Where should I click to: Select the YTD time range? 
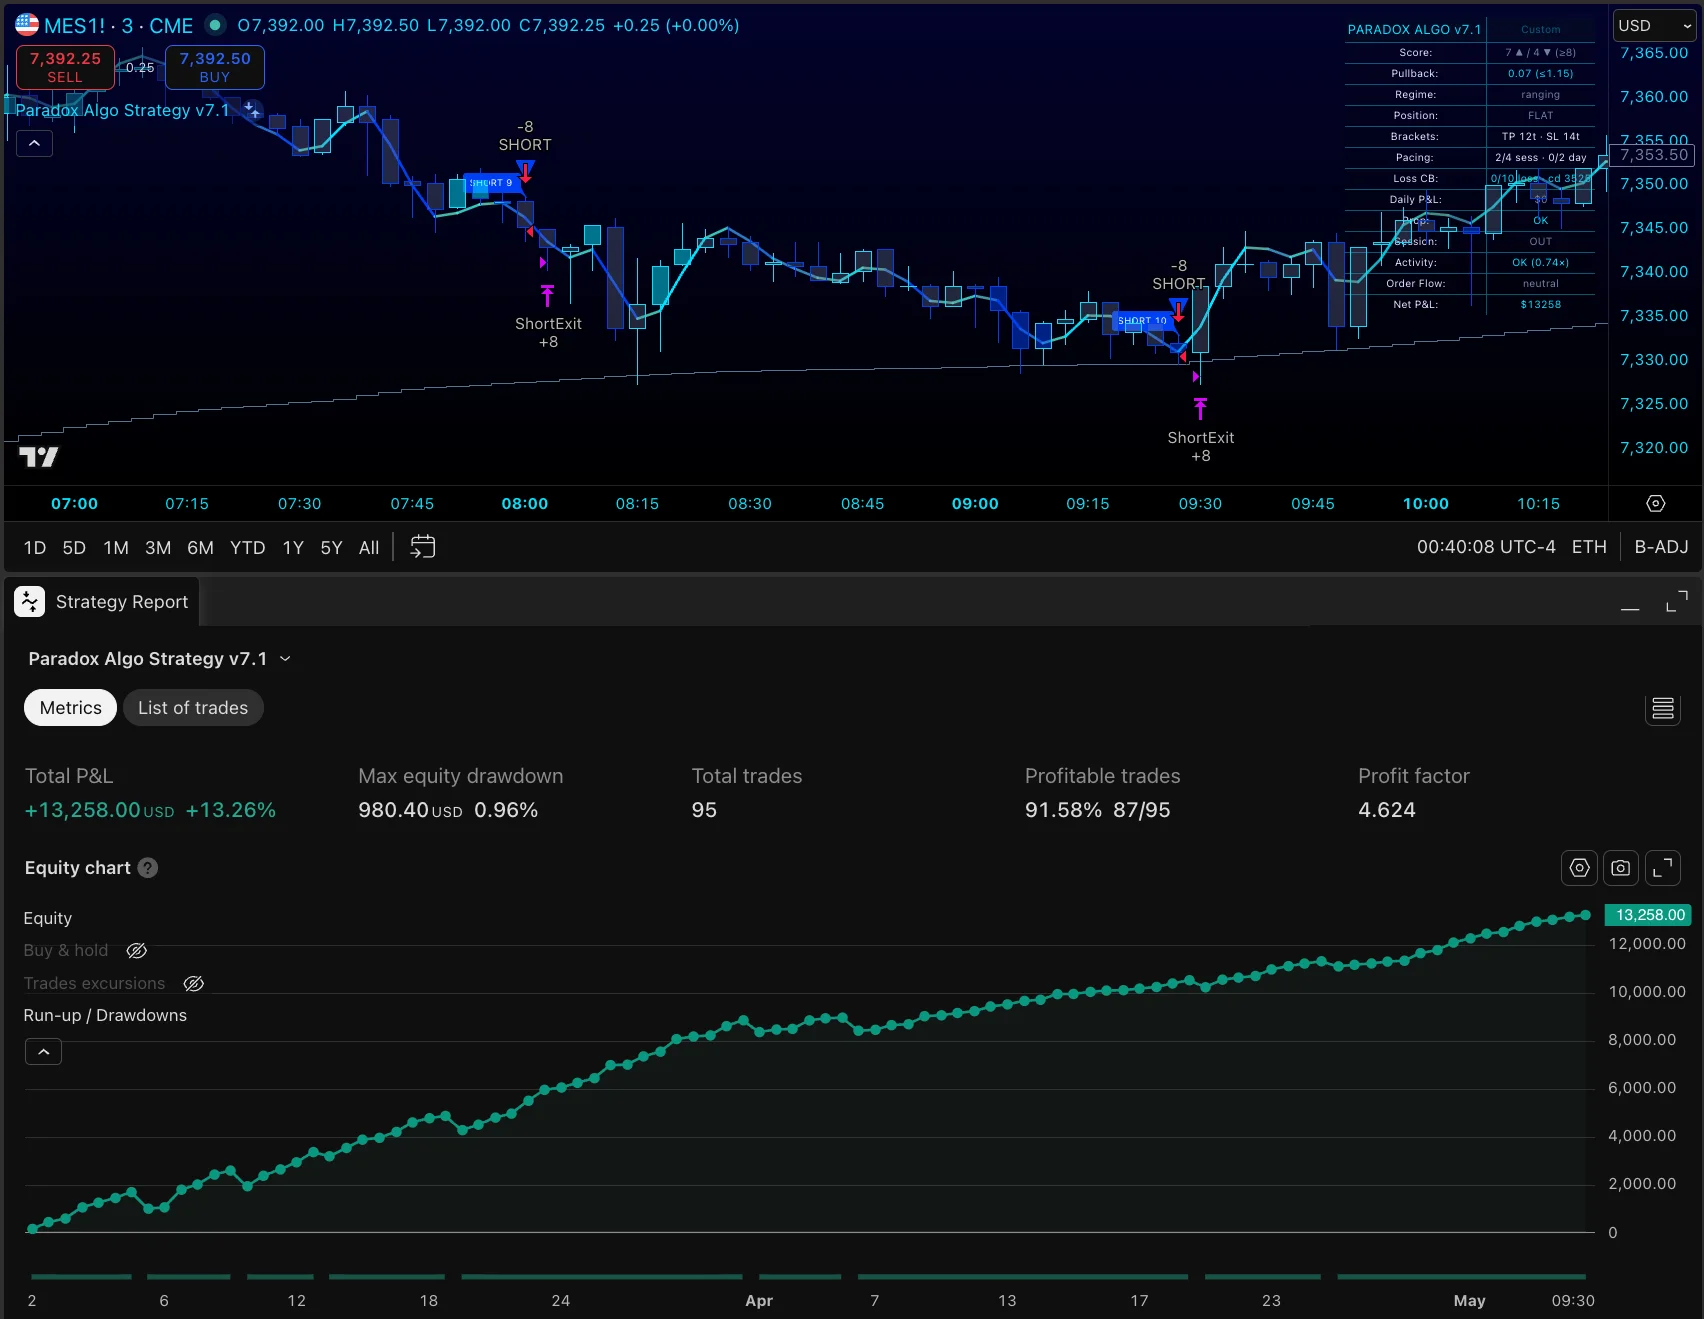pyautogui.click(x=247, y=548)
